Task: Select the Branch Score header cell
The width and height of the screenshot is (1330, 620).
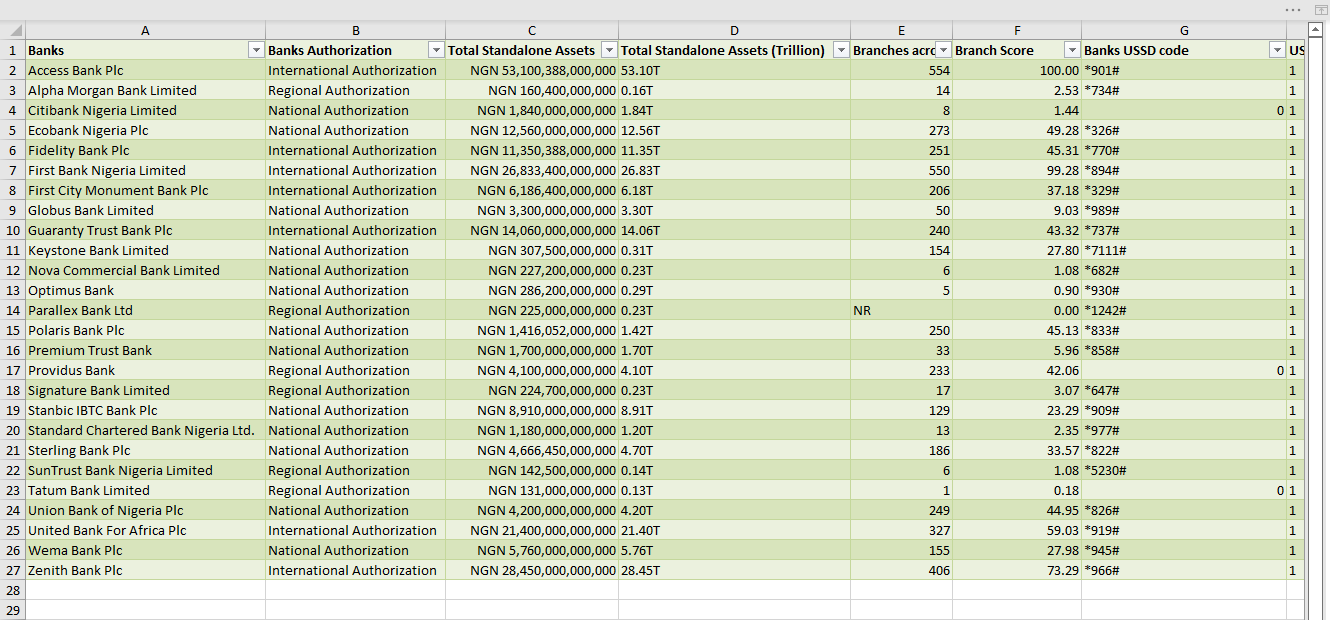Action: tap(1017, 50)
